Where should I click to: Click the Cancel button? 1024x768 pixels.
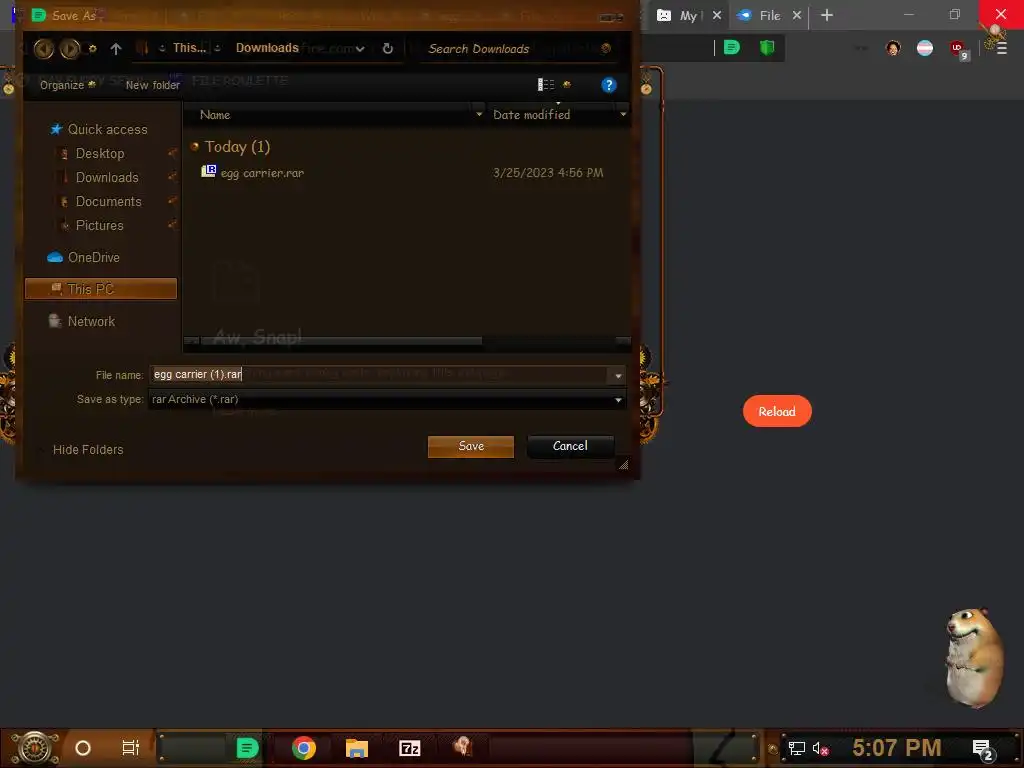(570, 446)
